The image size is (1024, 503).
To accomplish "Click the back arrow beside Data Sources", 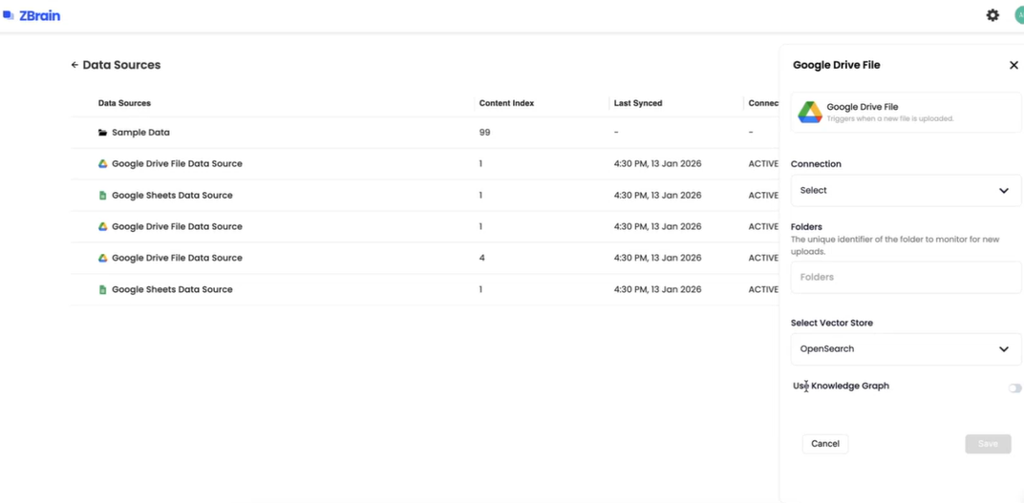I will 75,65.
